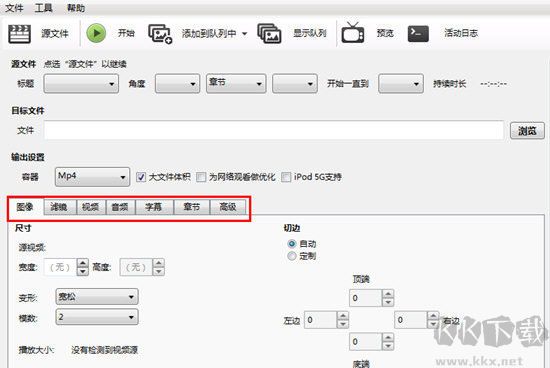Open the queue via the 显示队列 icon
Image resolution: width=550 pixels, height=368 pixels.
pos(269,33)
